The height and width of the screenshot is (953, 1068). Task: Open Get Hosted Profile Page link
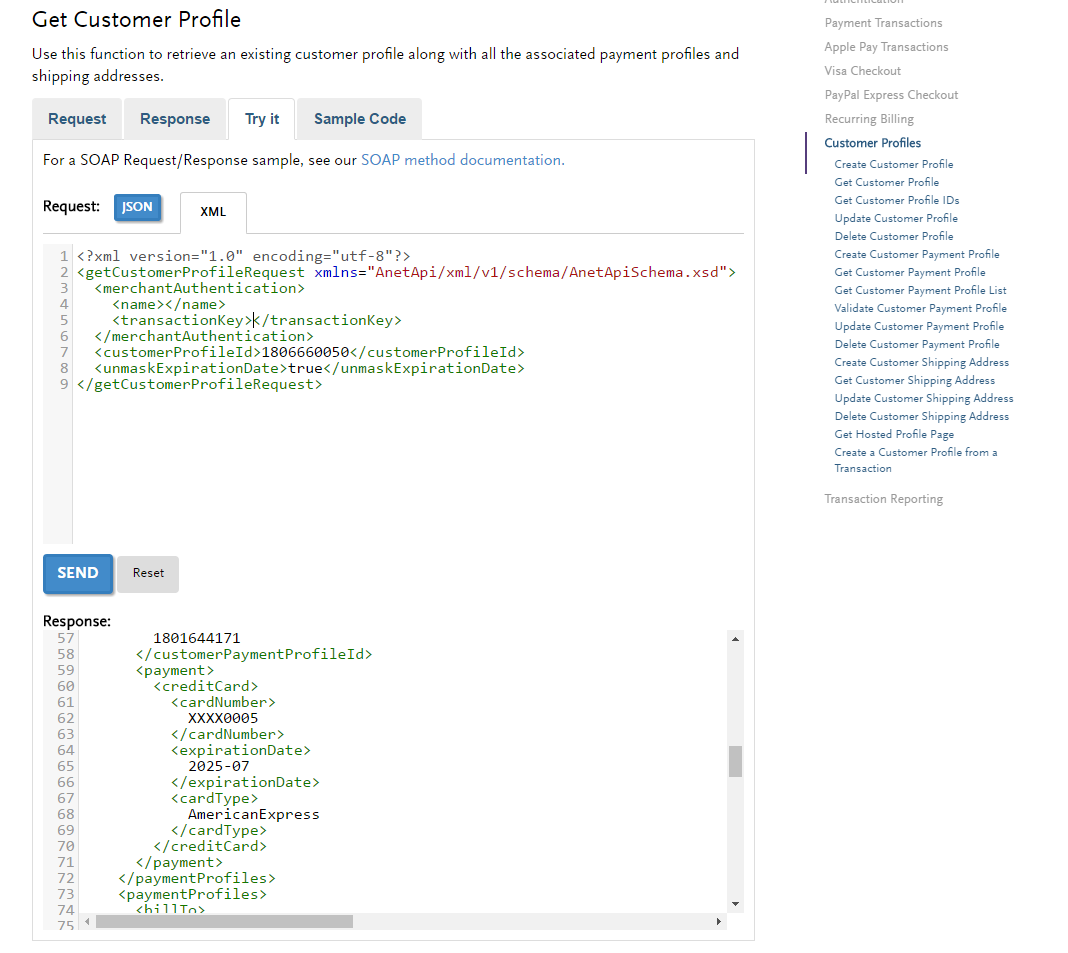click(894, 434)
